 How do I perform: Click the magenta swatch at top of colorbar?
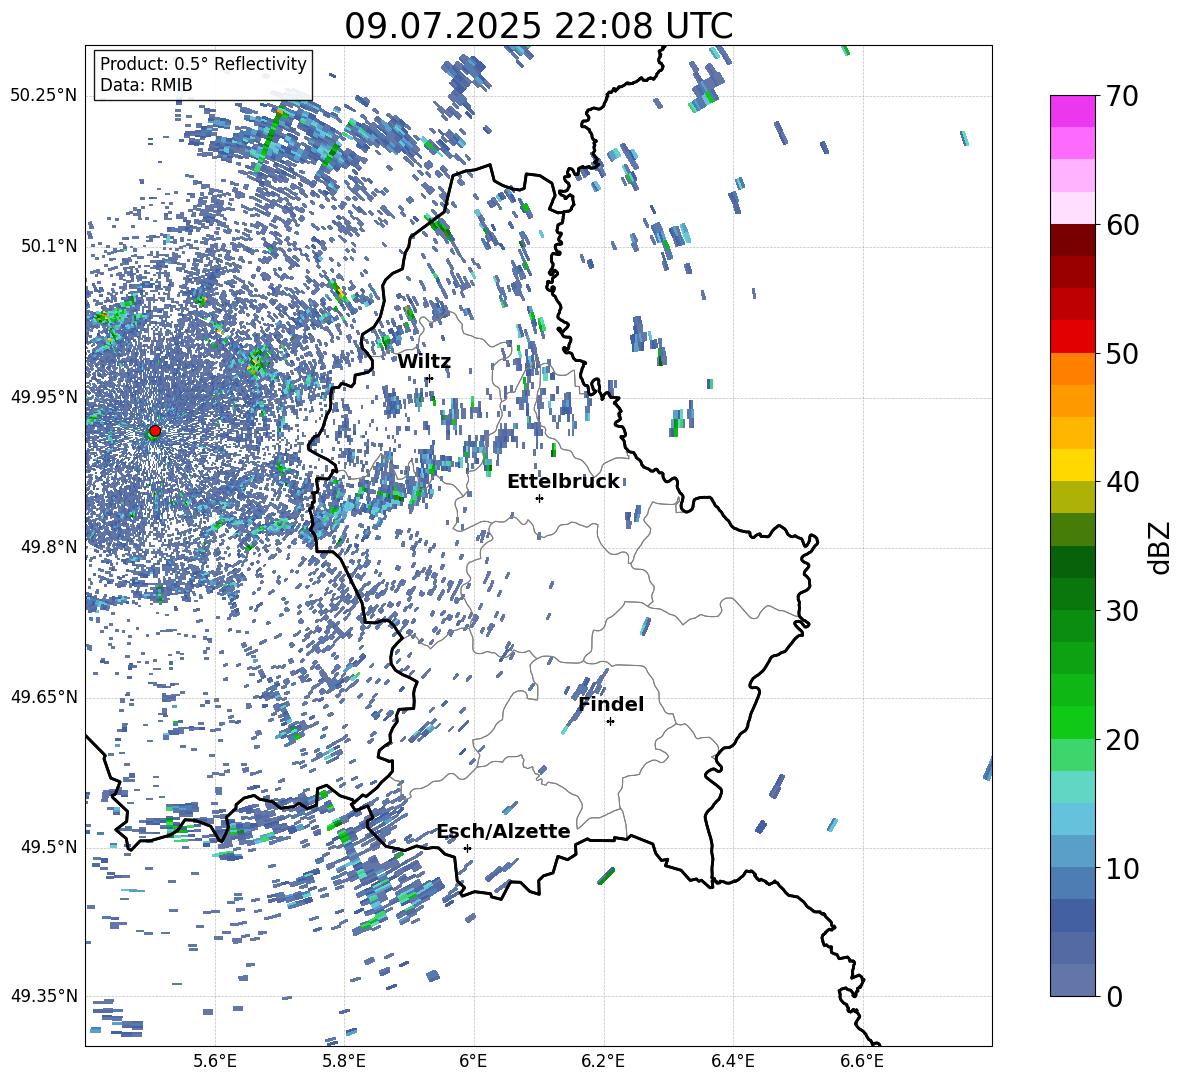point(1072,111)
